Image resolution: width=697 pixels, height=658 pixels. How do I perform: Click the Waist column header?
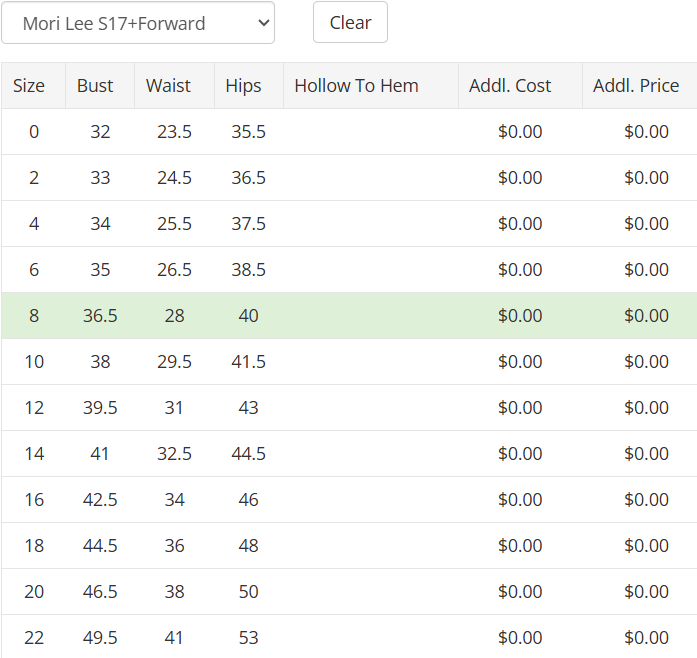point(174,85)
